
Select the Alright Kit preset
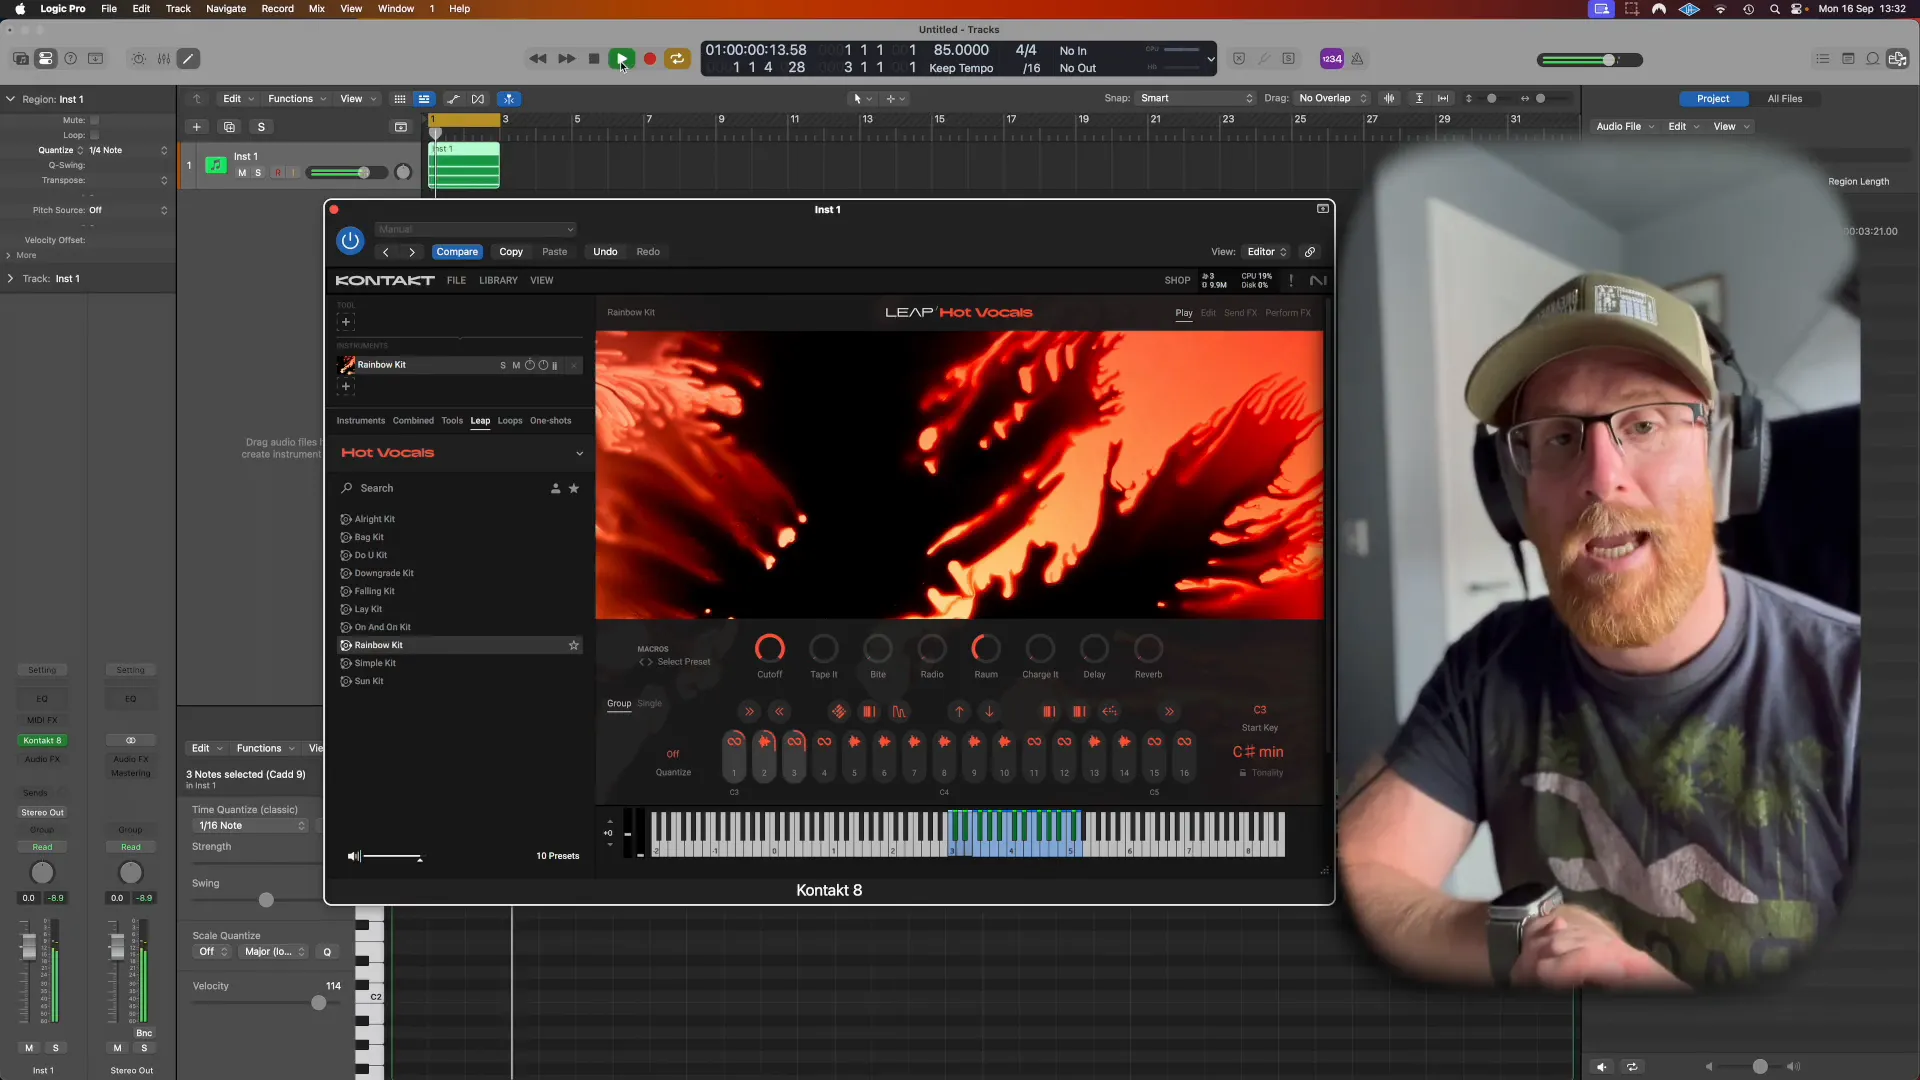point(375,520)
